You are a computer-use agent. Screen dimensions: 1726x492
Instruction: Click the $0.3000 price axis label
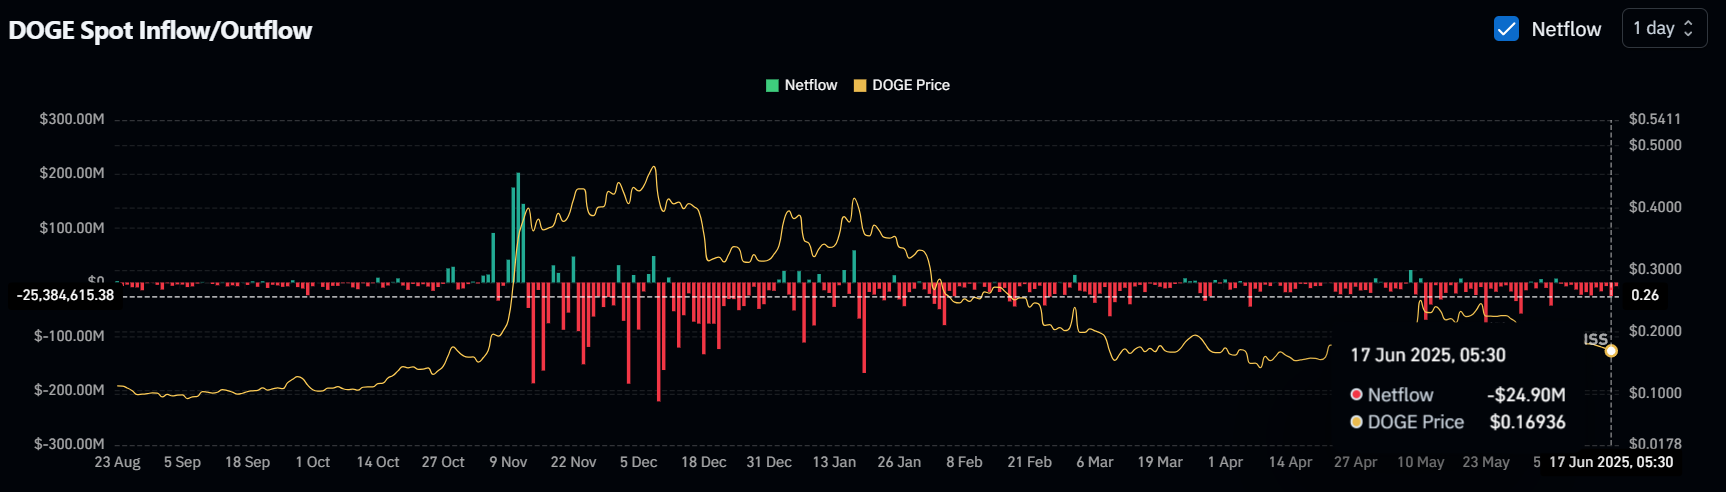(1655, 269)
